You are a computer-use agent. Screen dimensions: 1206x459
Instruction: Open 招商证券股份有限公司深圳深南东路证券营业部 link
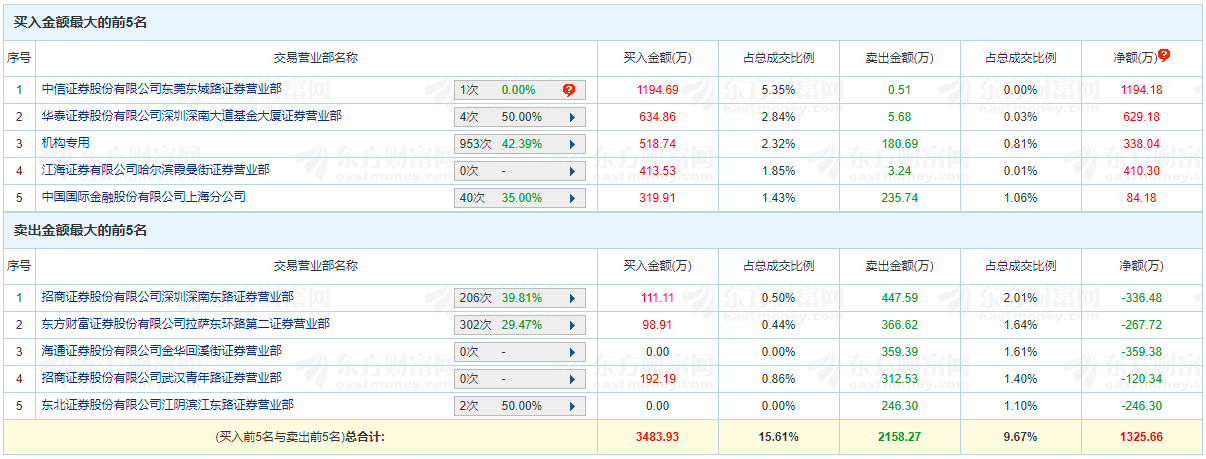tap(168, 297)
